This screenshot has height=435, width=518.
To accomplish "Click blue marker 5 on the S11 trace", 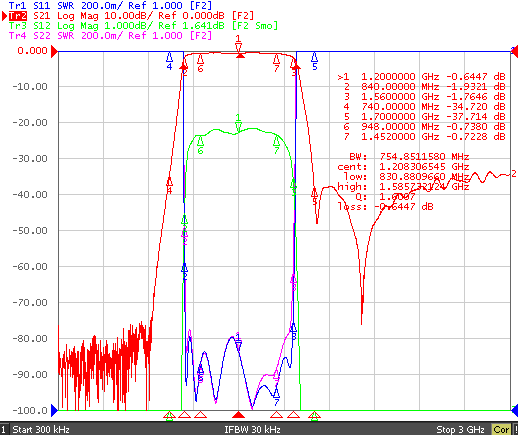I will click(x=314, y=61).
